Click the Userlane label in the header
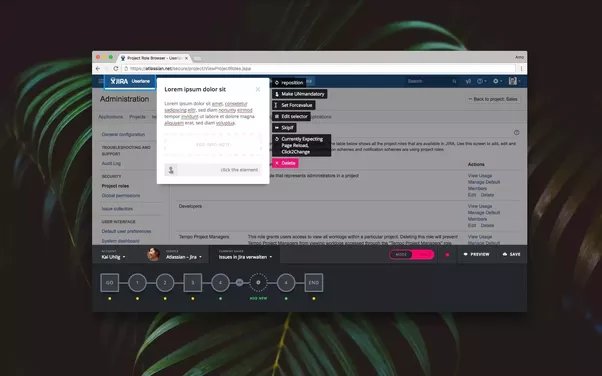This screenshot has height=376, width=602. [141, 81]
